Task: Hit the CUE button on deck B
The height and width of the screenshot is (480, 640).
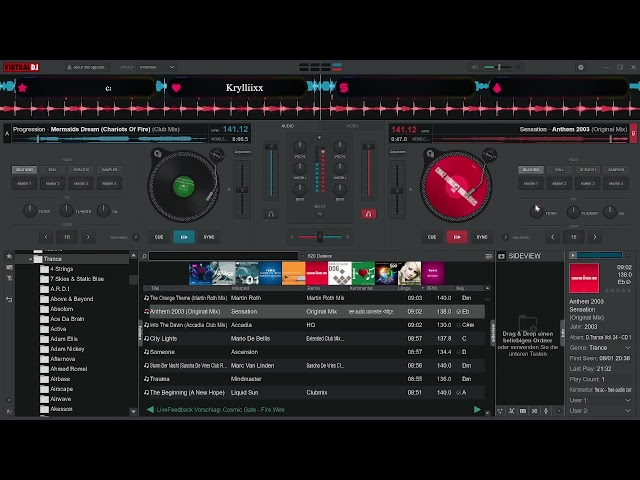Action: pos(432,237)
